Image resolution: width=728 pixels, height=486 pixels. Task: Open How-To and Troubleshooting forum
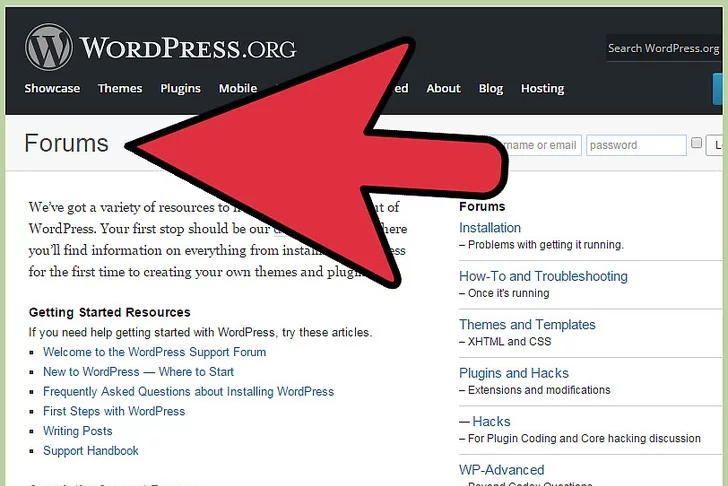tap(543, 276)
